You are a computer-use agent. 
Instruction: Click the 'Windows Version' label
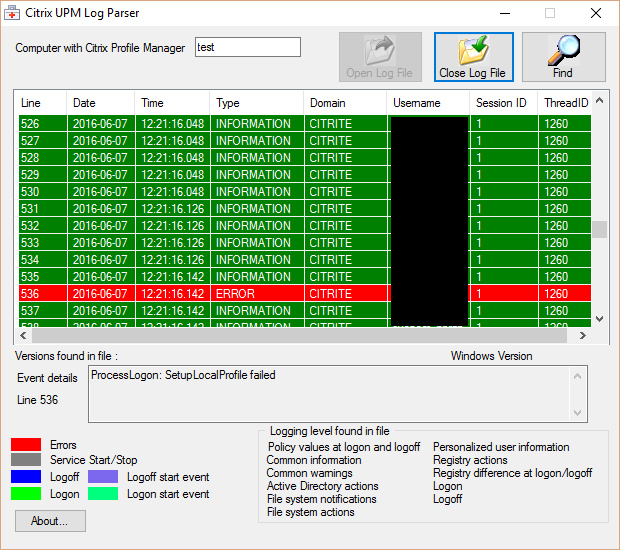click(x=491, y=356)
